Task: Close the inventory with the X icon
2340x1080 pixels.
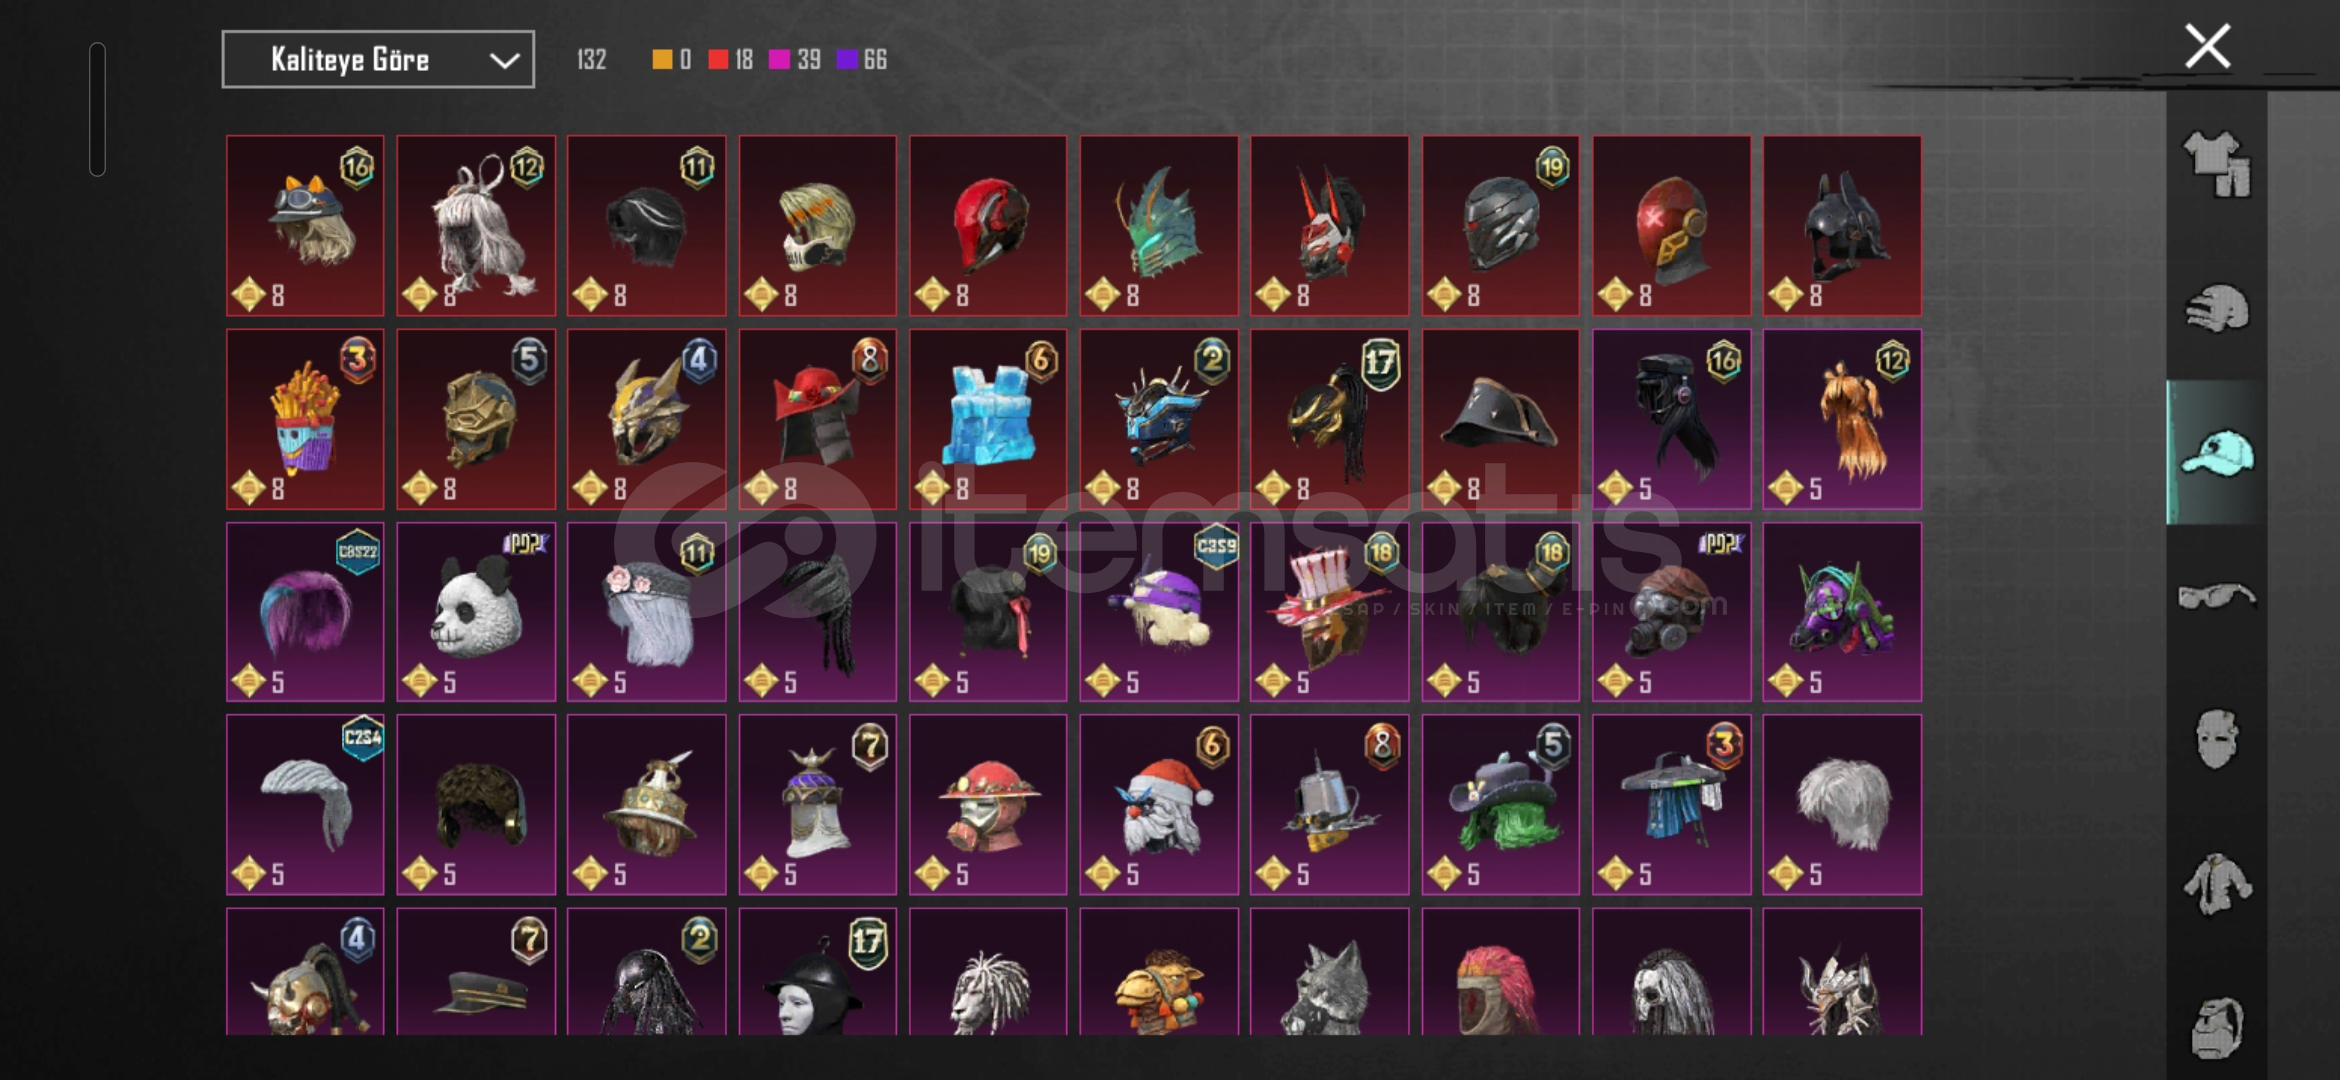Action: click(x=2207, y=46)
